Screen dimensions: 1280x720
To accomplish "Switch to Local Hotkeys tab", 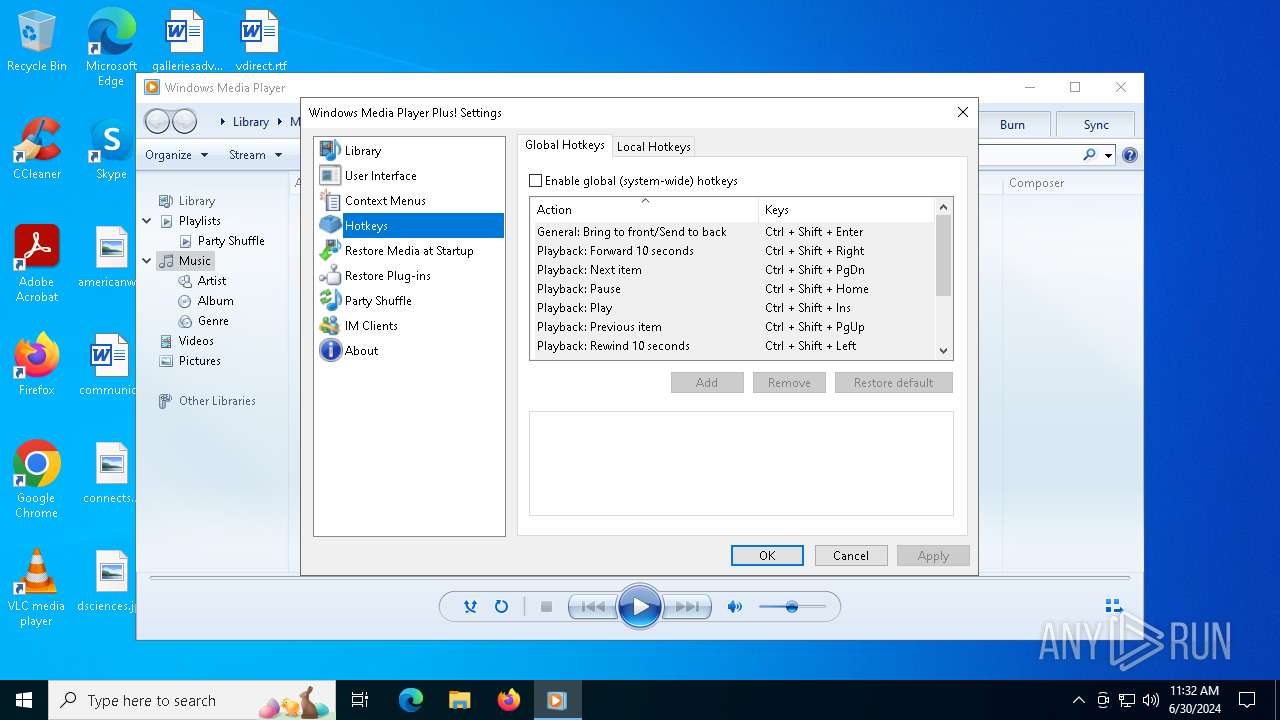I will tap(654, 147).
